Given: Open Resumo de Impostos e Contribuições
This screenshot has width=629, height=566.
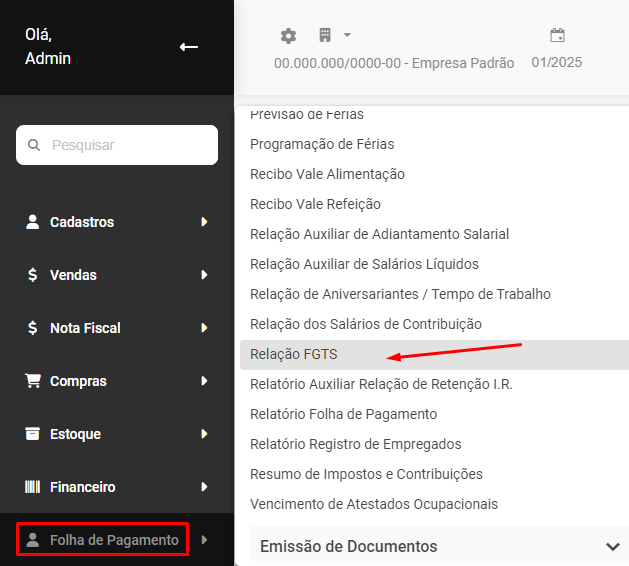Looking at the screenshot, I should coord(366,474).
